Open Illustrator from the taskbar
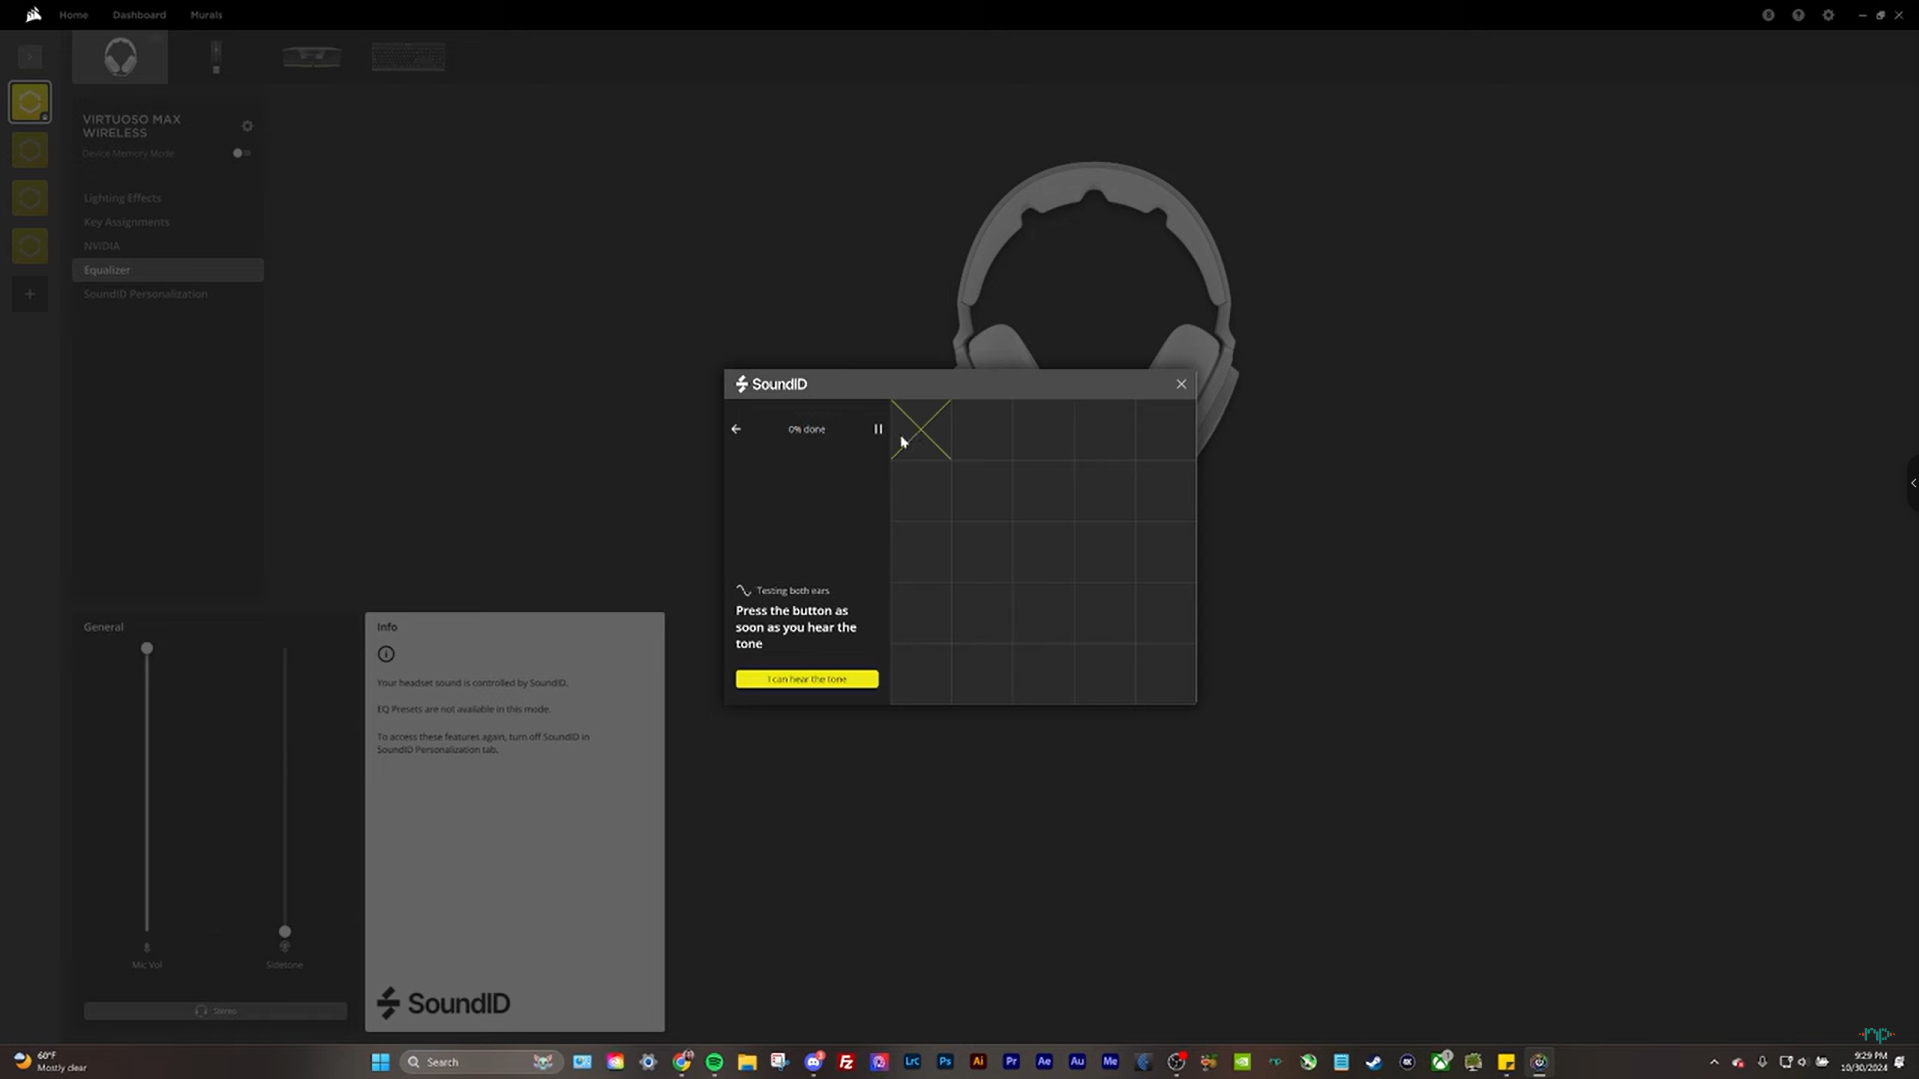The height and width of the screenshot is (1079, 1919). coord(978,1062)
